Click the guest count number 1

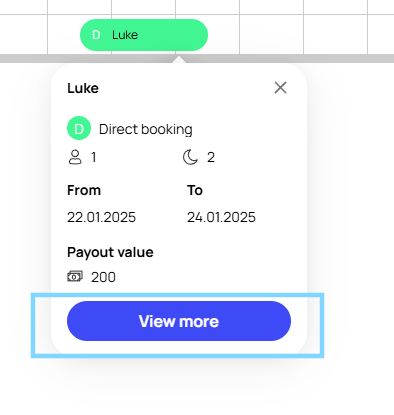[x=94, y=157]
